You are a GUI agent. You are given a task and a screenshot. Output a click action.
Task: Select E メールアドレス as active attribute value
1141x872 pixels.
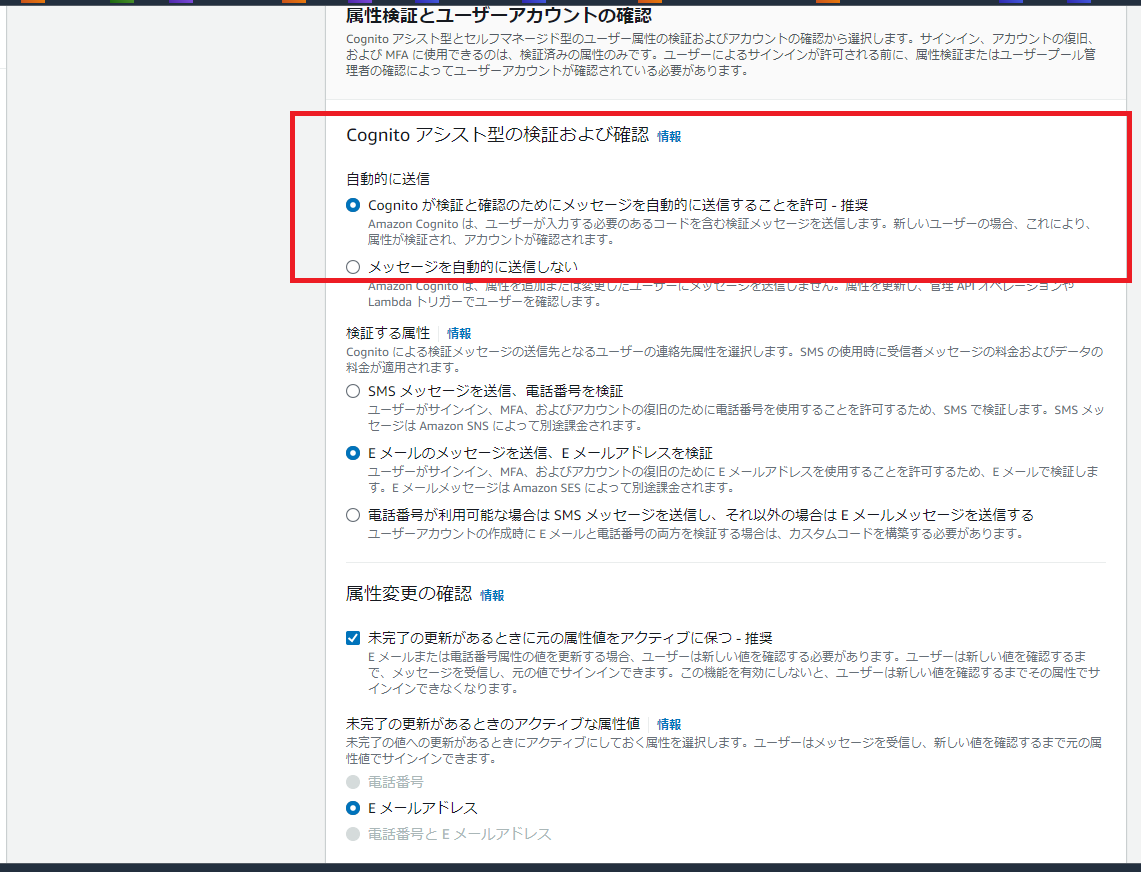[352, 808]
